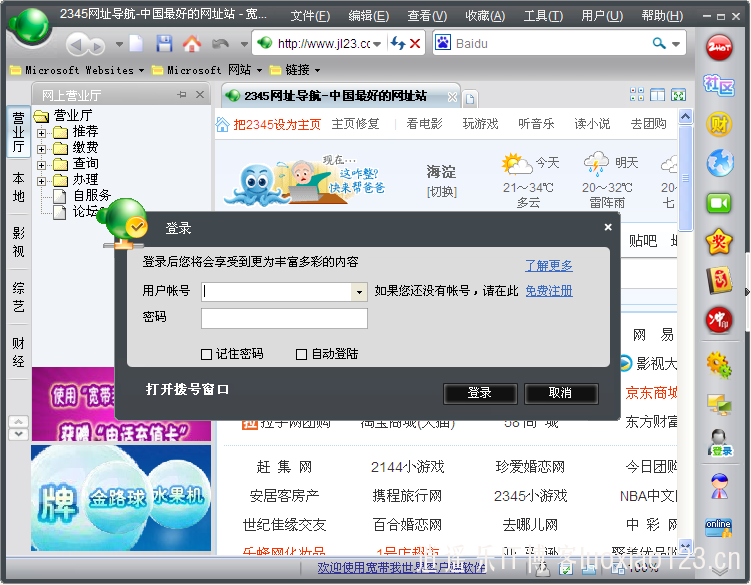This screenshot has width=751, height=585.
Task: Open the Microsoft Websites favorites dropdown
Action: (141, 70)
